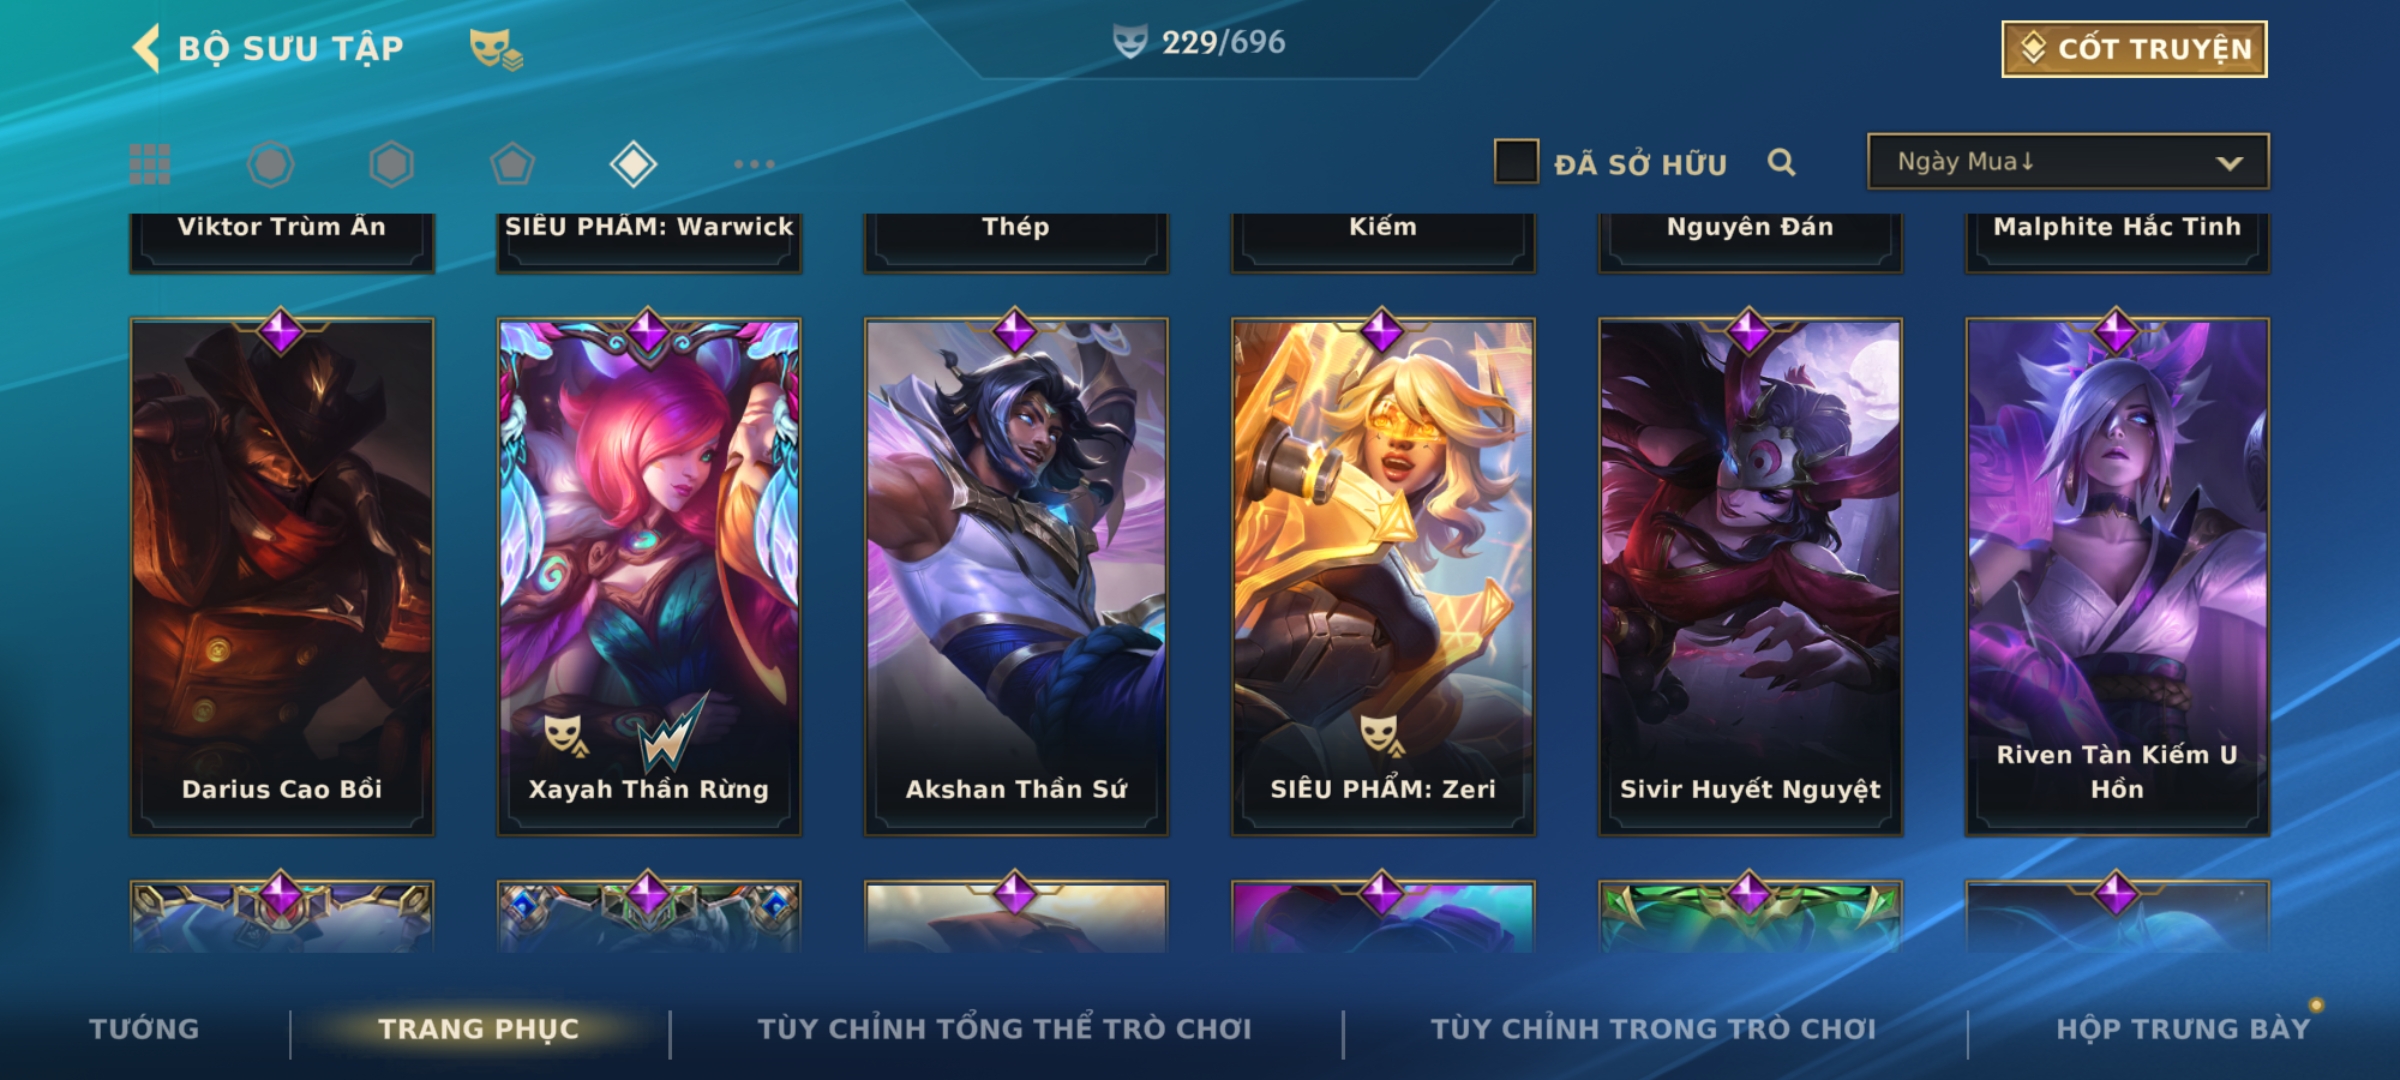Select the Xayah Thần Rừng skin card
The width and height of the screenshot is (2400, 1080).
tap(649, 576)
